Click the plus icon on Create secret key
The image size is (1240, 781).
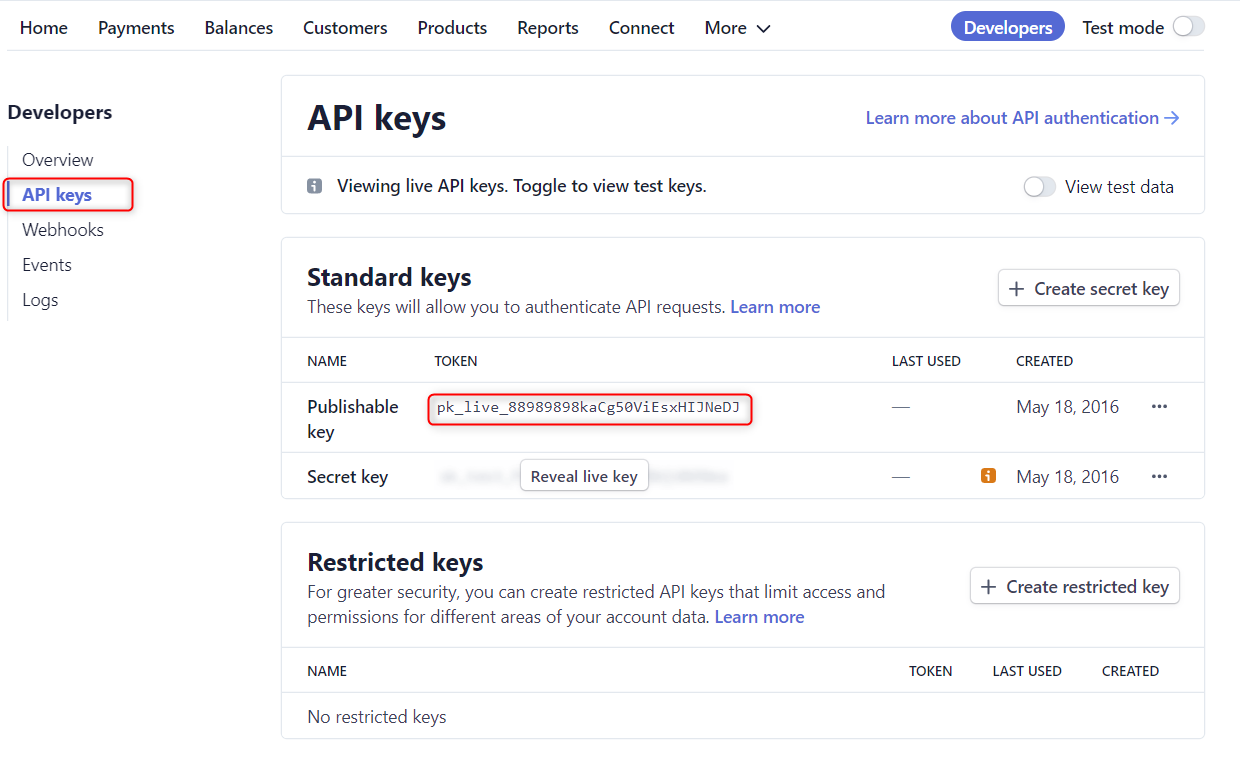tap(1016, 289)
